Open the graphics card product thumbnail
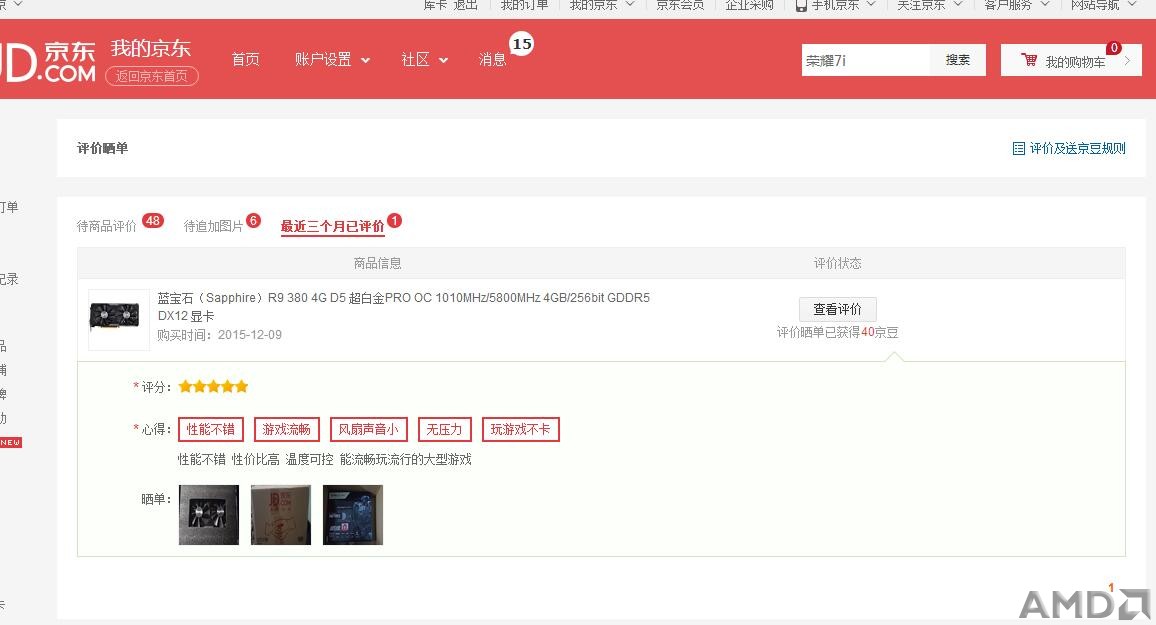The width and height of the screenshot is (1156, 625). pos(117,318)
